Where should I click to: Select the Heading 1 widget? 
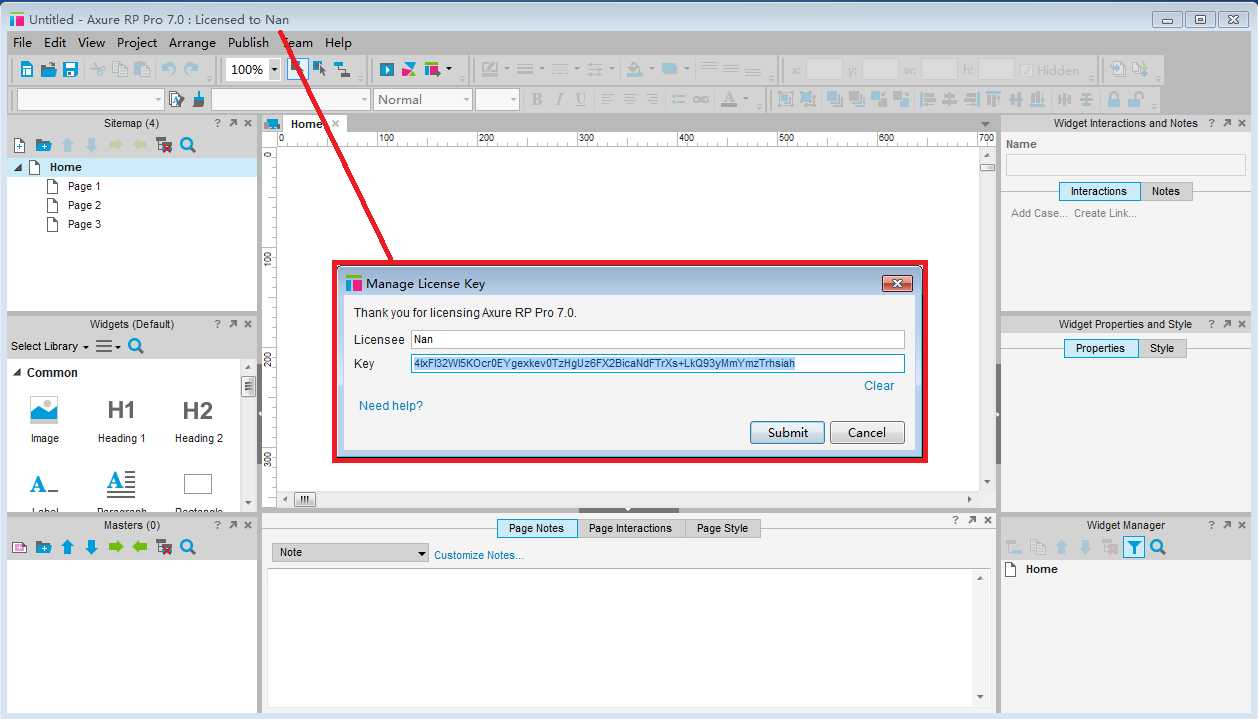(121, 420)
